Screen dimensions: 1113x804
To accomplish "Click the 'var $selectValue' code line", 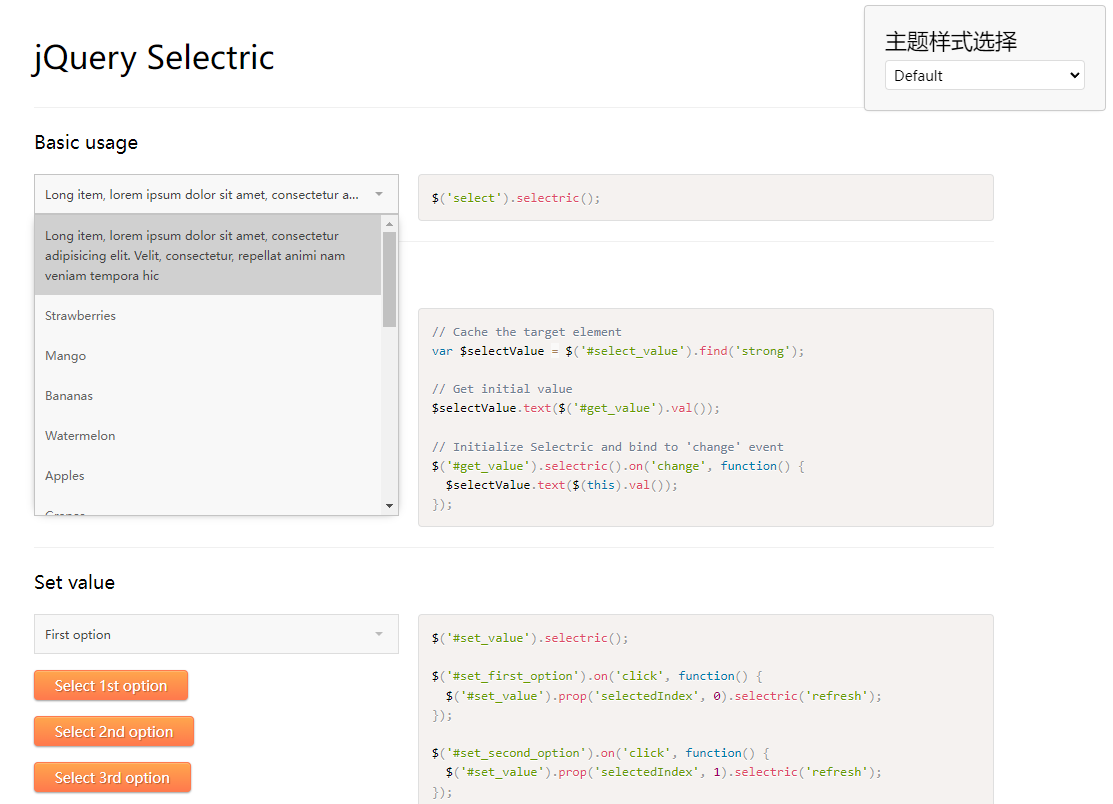I will point(618,351).
